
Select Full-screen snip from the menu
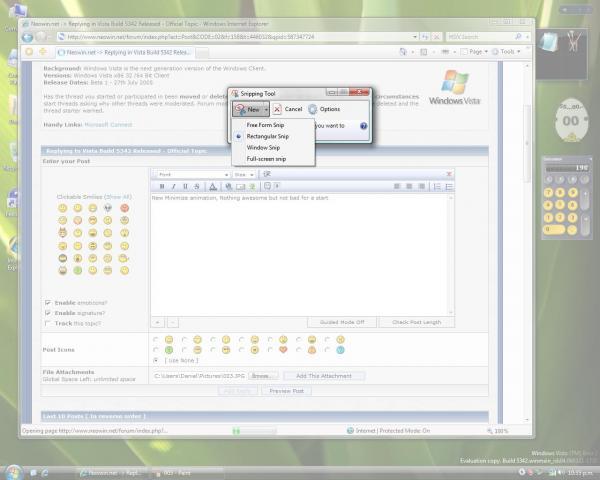pos(266,159)
